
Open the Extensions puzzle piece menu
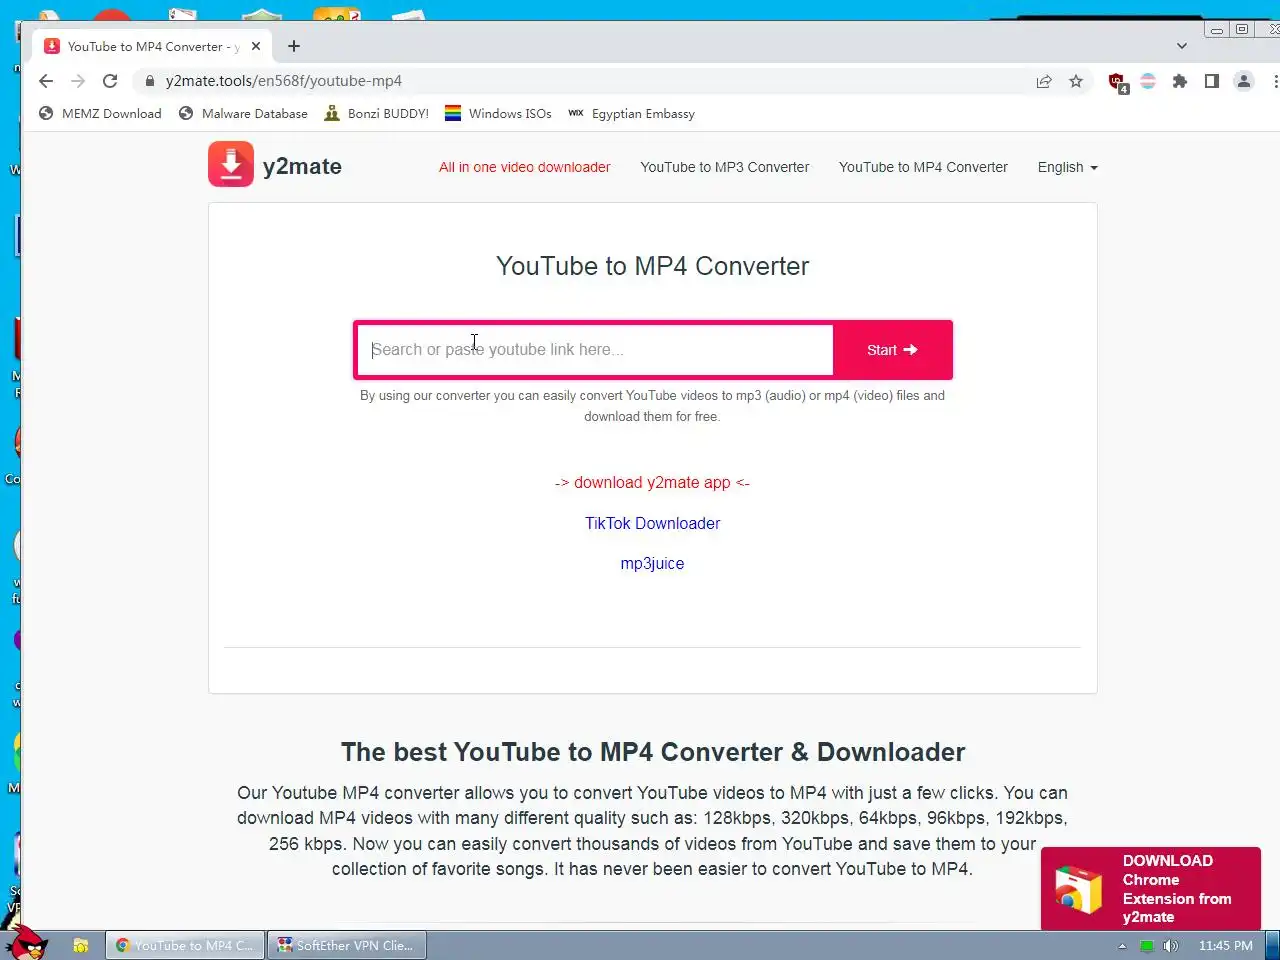pos(1180,81)
